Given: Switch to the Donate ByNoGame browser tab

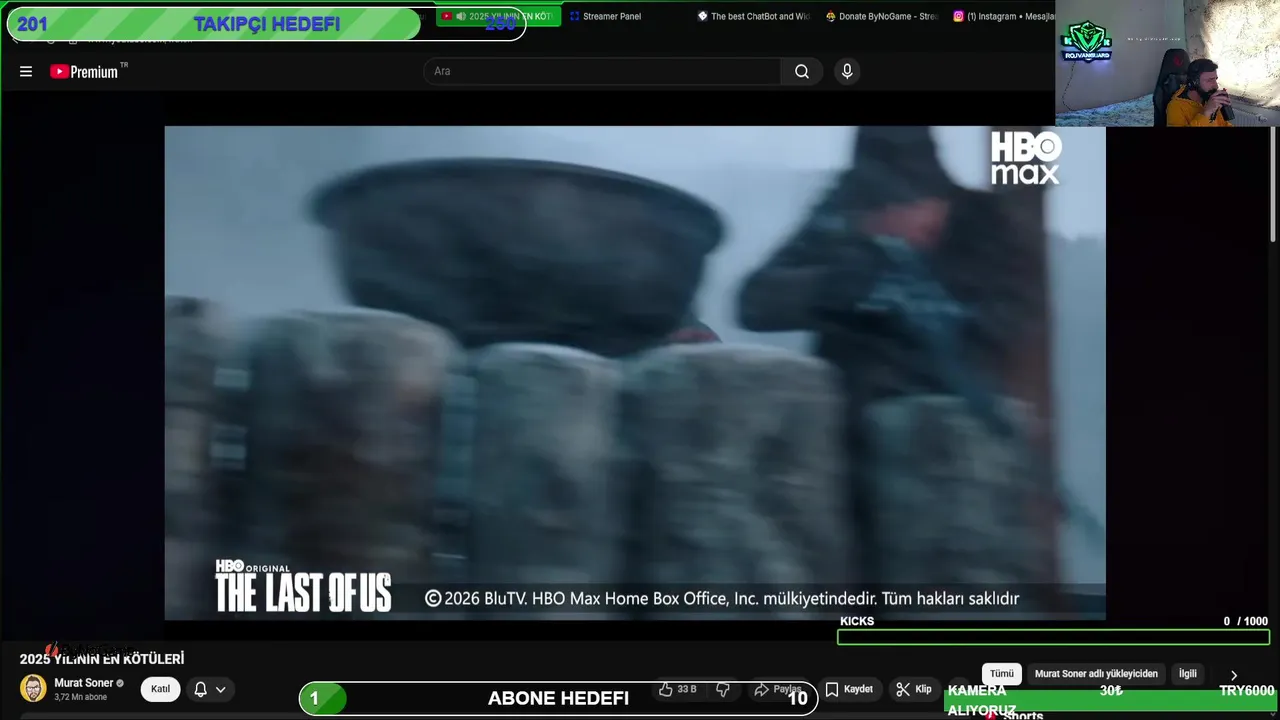Looking at the screenshot, I should point(882,16).
